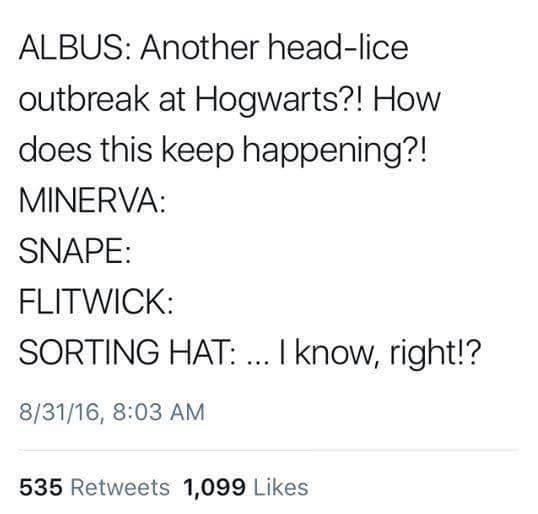
Task: Click the divider line above the retweet count
Action: tap(269, 450)
